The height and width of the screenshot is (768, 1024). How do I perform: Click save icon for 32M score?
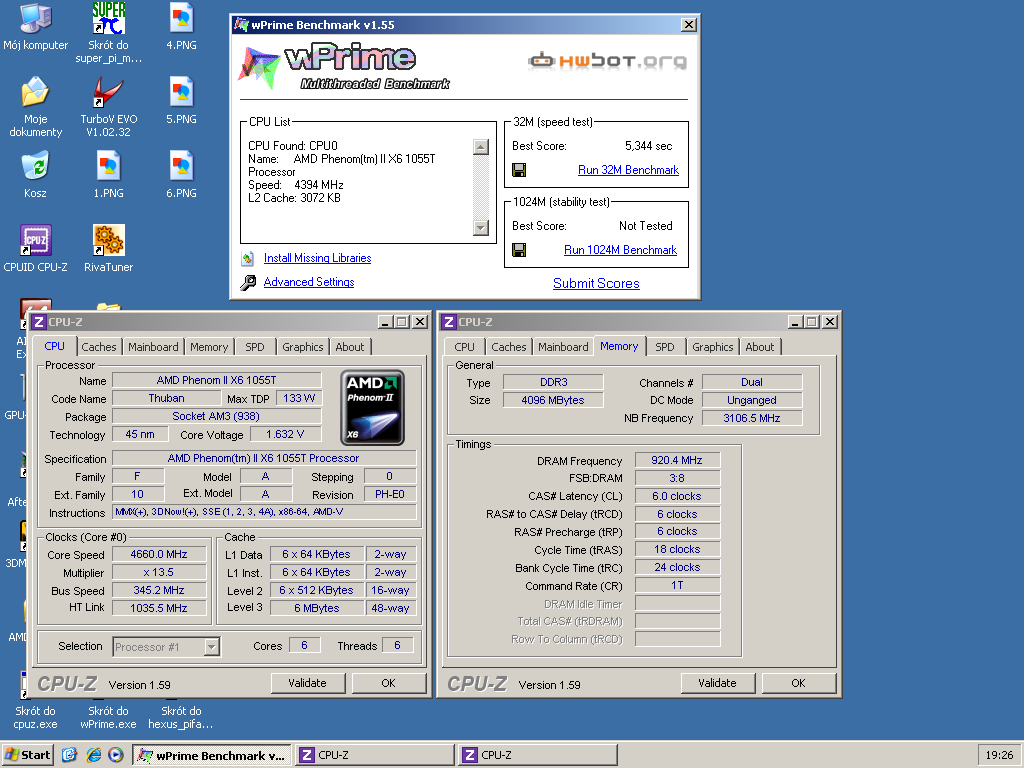pos(519,170)
